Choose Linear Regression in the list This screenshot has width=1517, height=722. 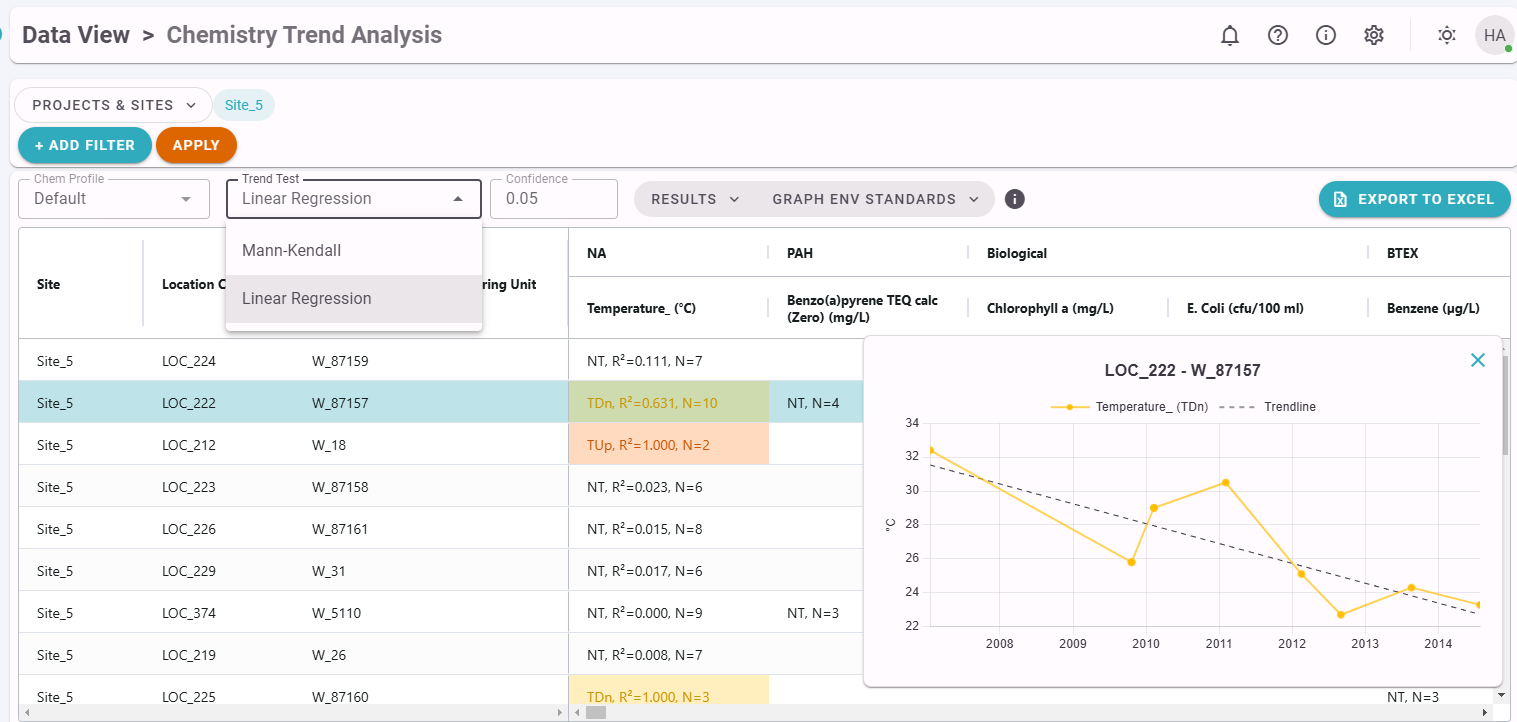(x=307, y=299)
